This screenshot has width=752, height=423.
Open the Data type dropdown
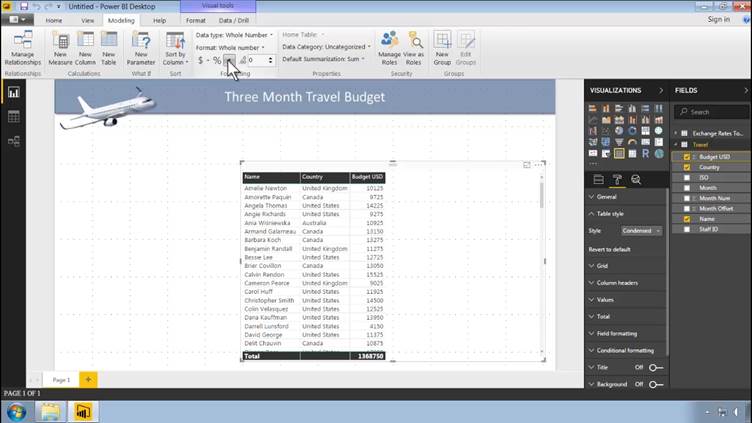point(230,35)
